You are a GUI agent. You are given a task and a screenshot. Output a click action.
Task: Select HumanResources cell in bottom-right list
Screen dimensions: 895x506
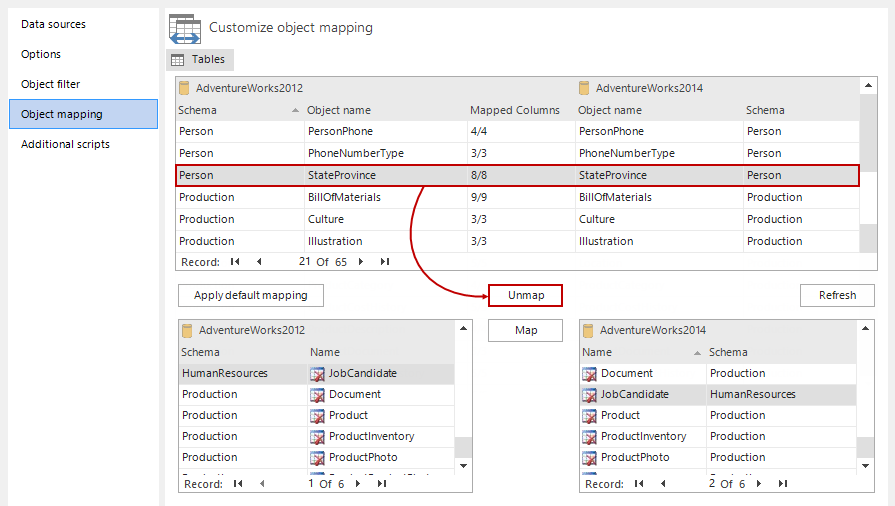click(x=781, y=395)
